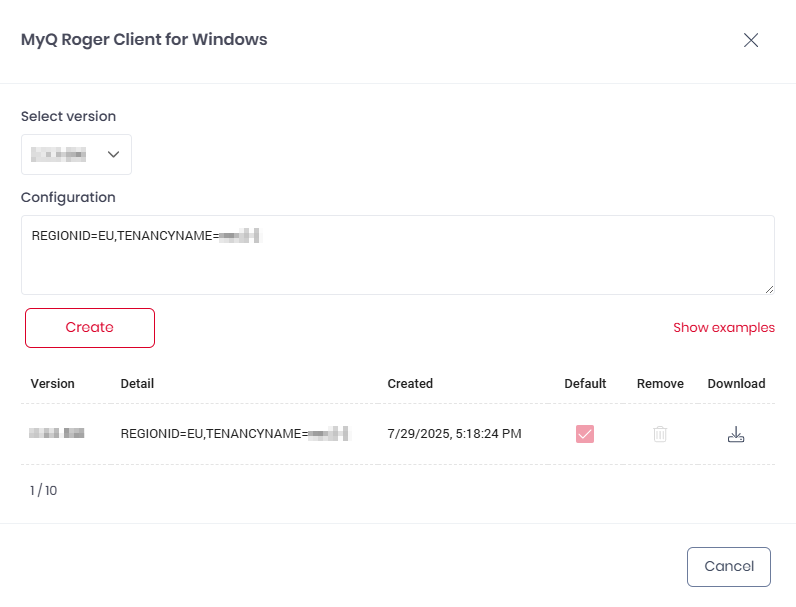Click the Detail column header
This screenshot has height=607, width=796.
pyautogui.click(x=137, y=384)
